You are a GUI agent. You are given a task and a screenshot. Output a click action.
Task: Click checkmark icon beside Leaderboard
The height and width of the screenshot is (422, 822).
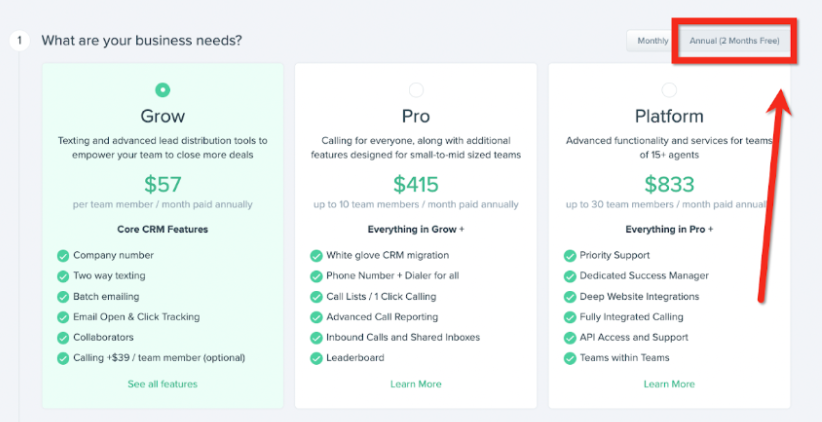(316, 357)
